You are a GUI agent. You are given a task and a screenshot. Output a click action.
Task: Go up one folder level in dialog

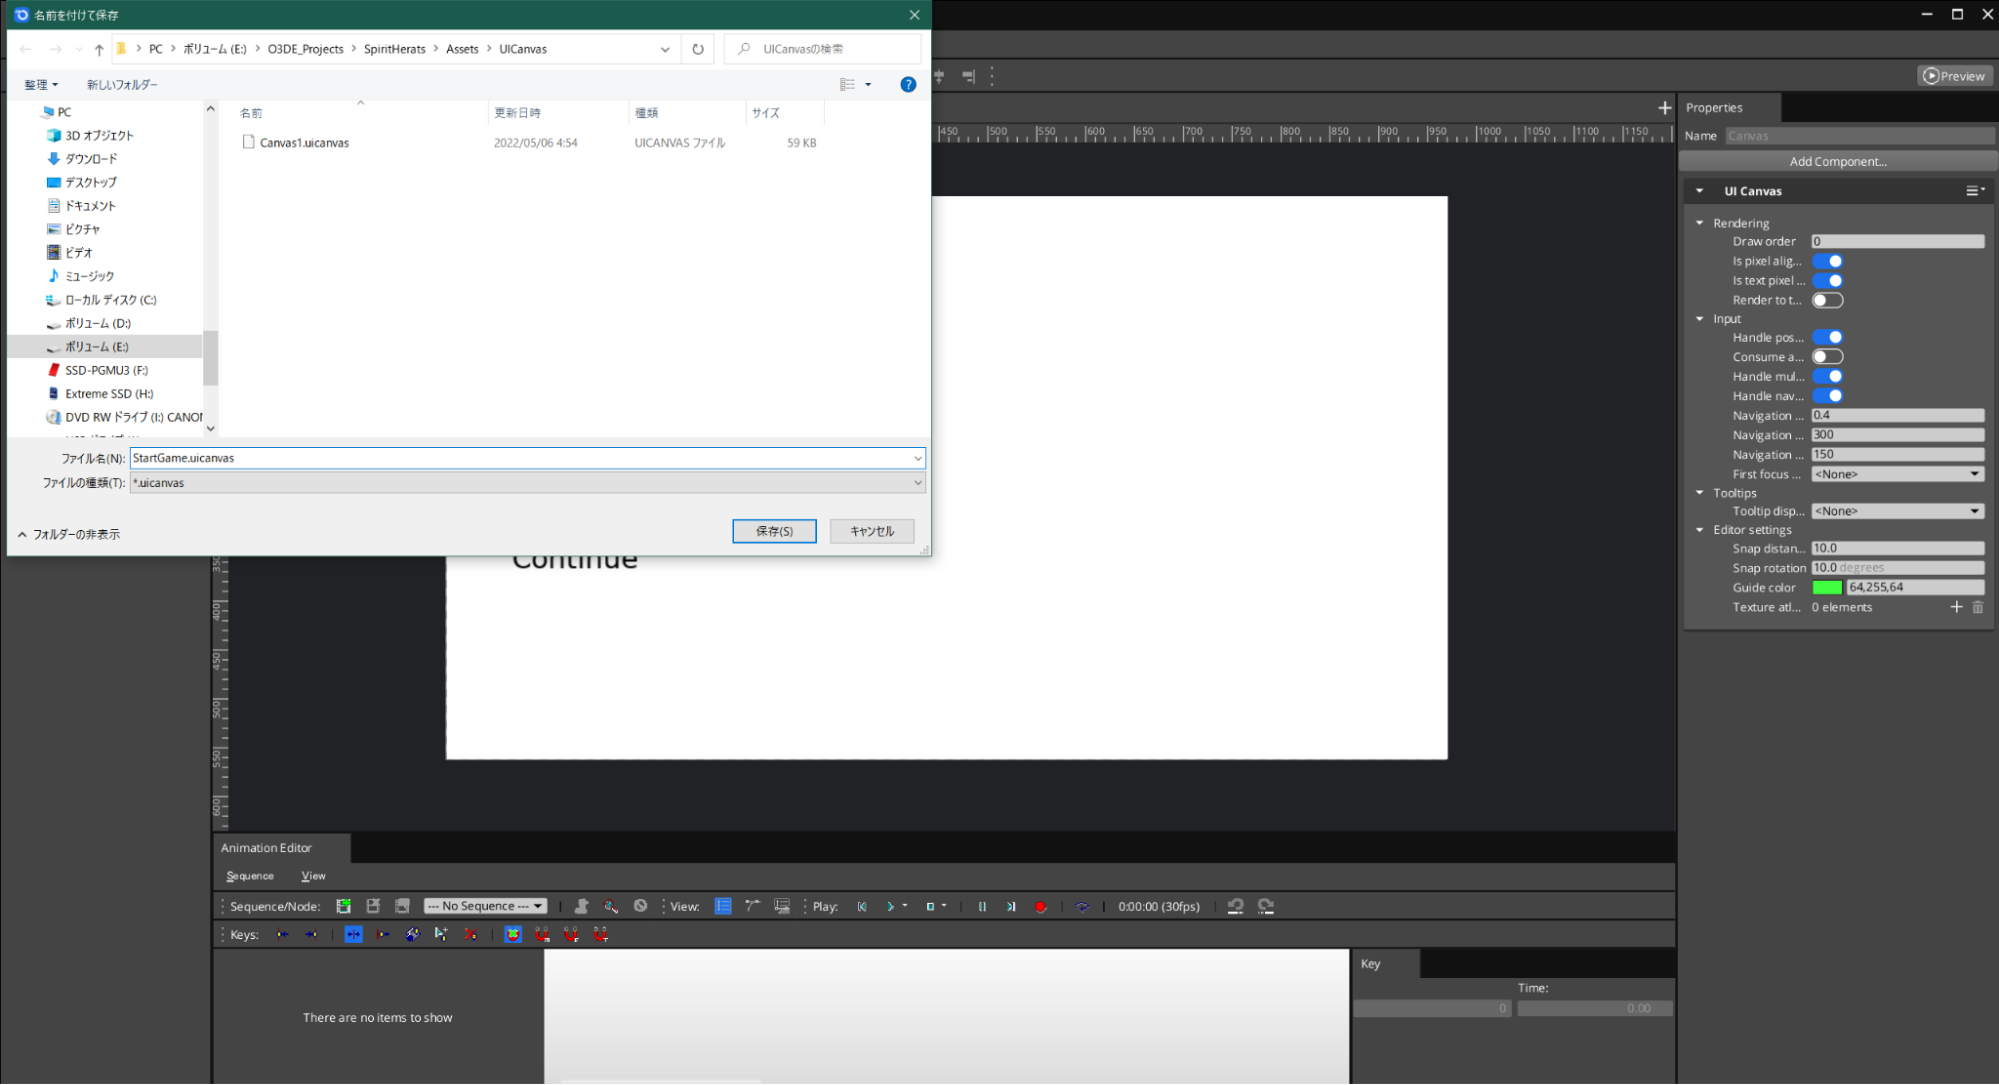(99, 48)
